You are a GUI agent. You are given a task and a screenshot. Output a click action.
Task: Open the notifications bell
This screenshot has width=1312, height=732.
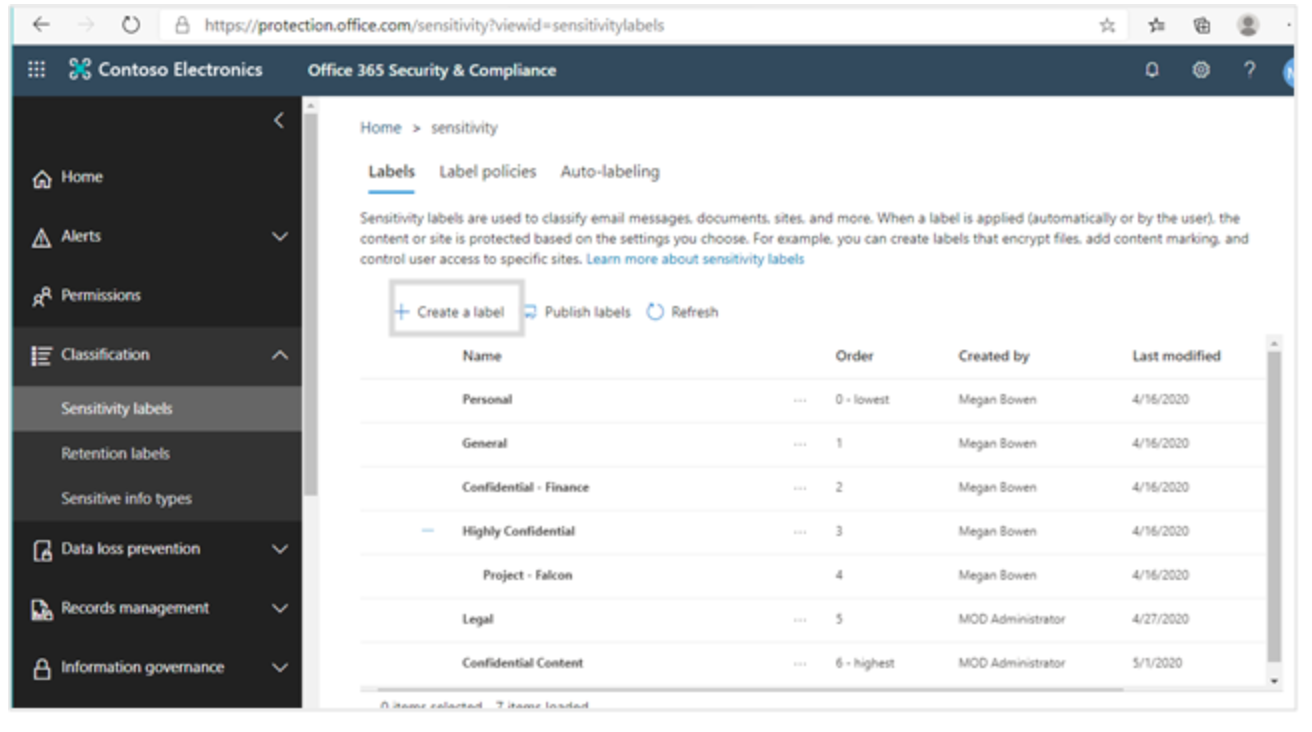coord(1151,70)
